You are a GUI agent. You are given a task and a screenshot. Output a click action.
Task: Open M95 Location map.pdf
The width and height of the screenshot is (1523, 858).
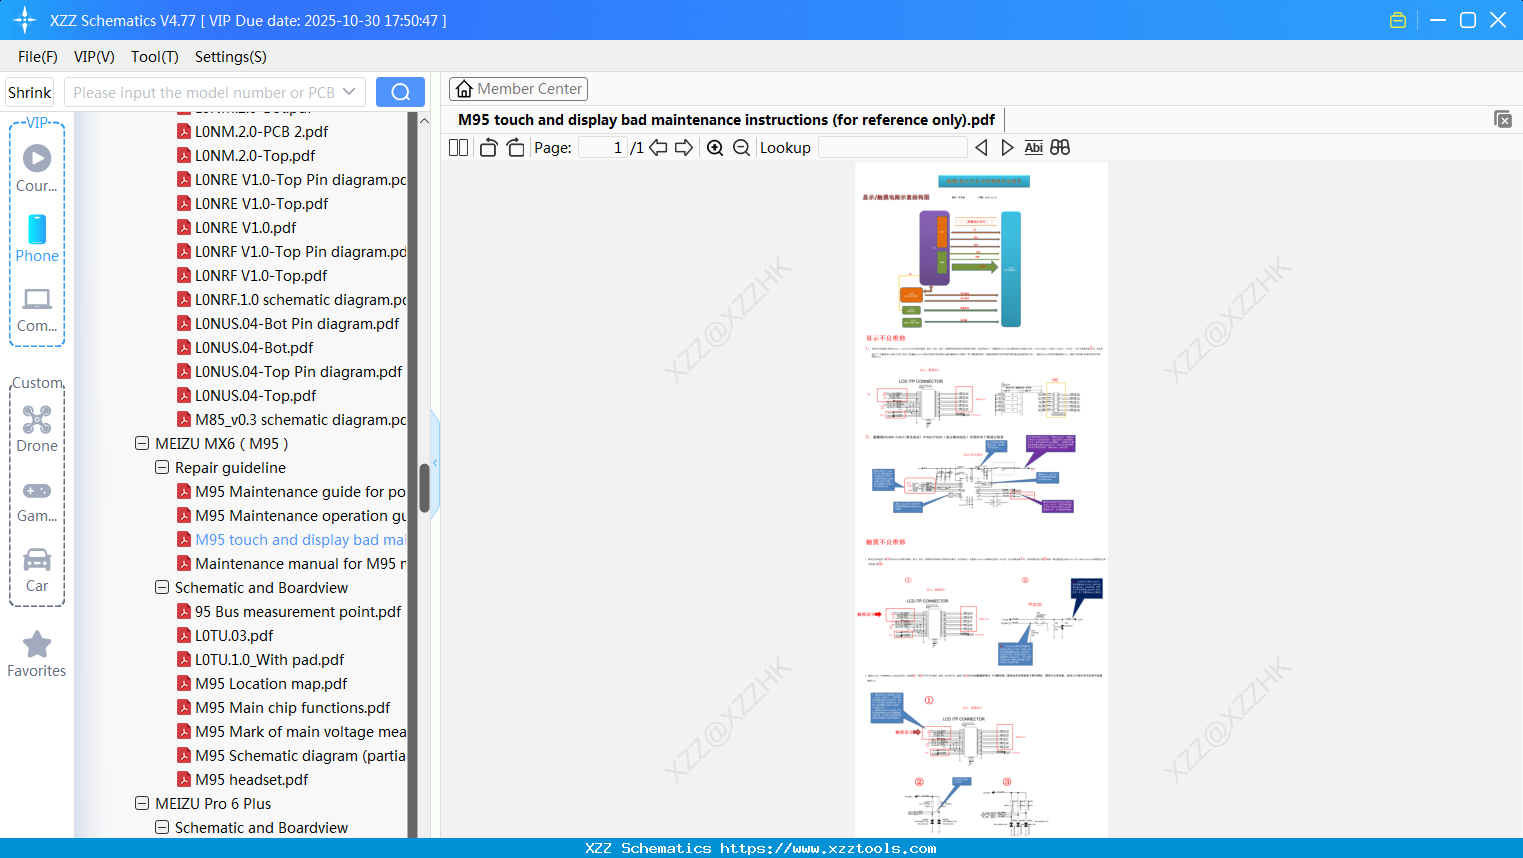[x=271, y=683]
